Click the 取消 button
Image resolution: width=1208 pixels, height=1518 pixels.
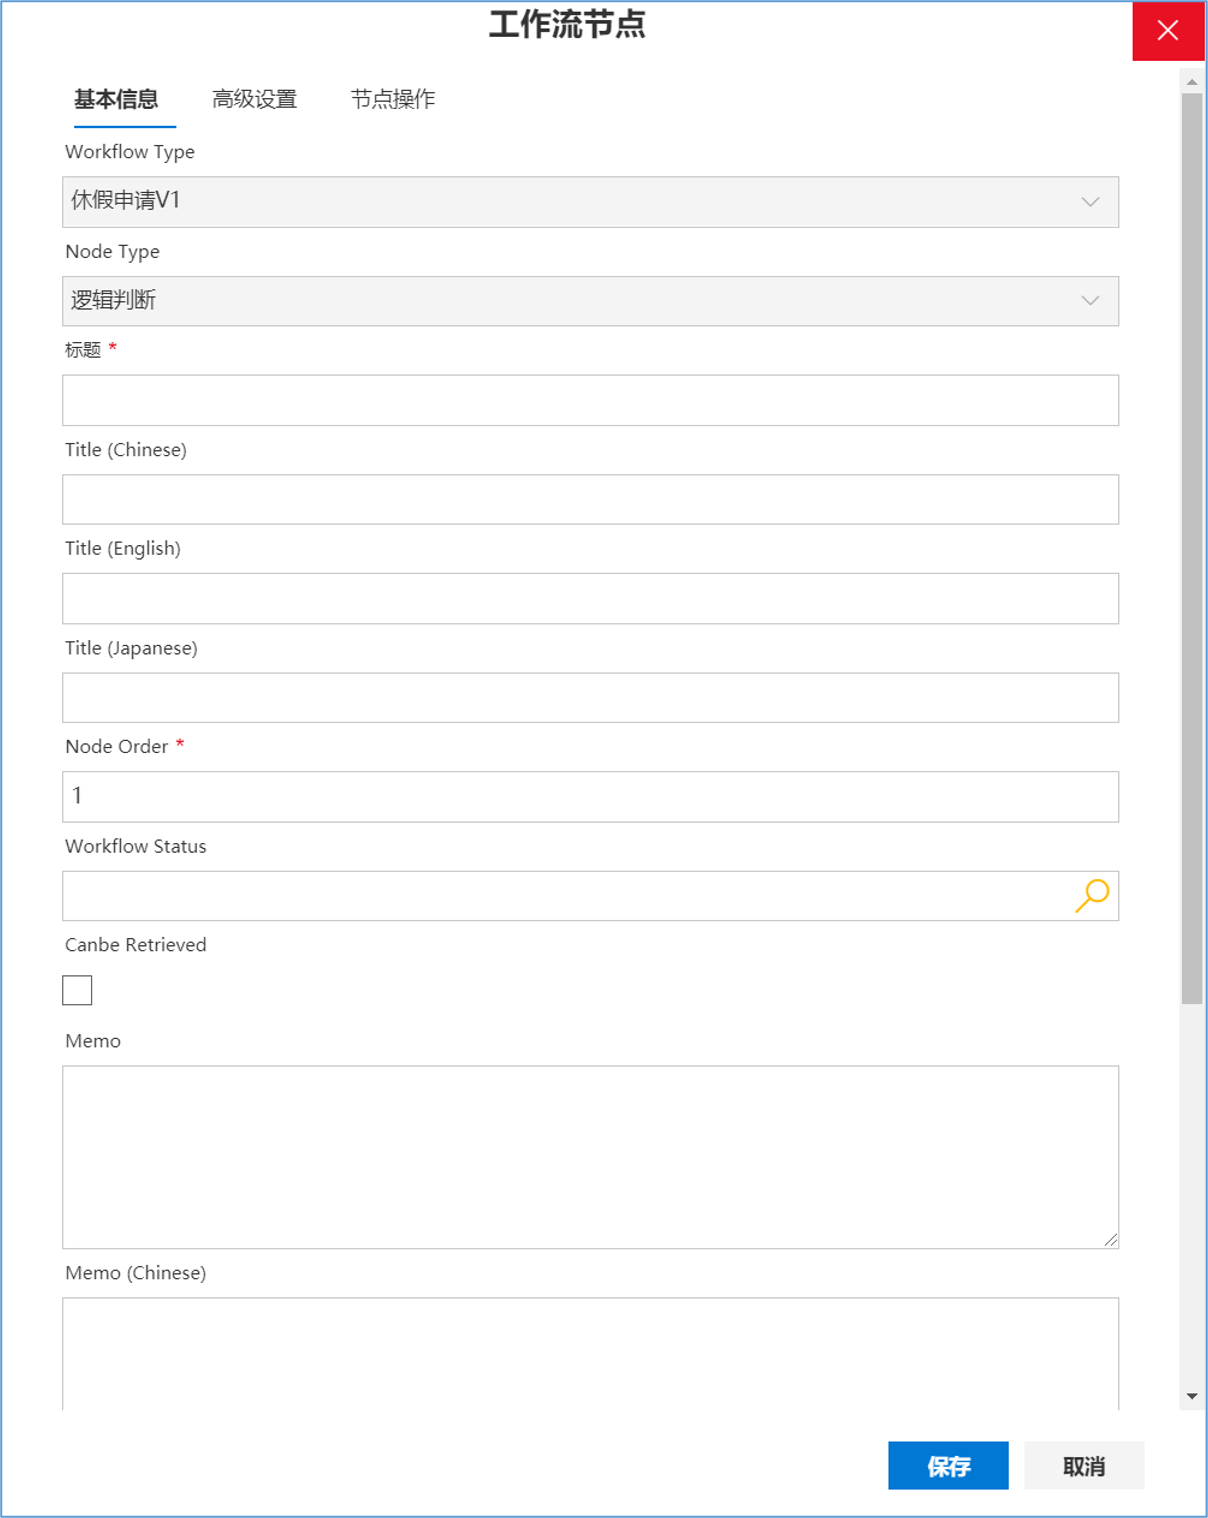tap(1084, 1466)
